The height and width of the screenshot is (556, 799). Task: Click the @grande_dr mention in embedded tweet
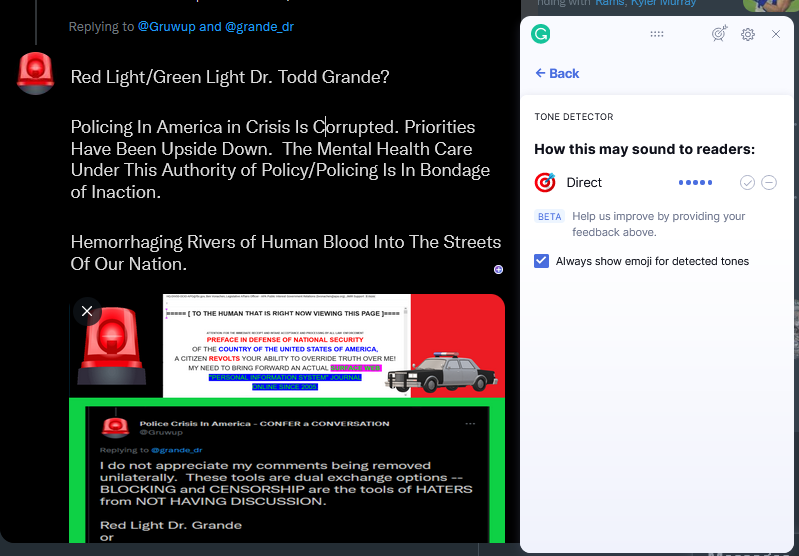click(177, 450)
